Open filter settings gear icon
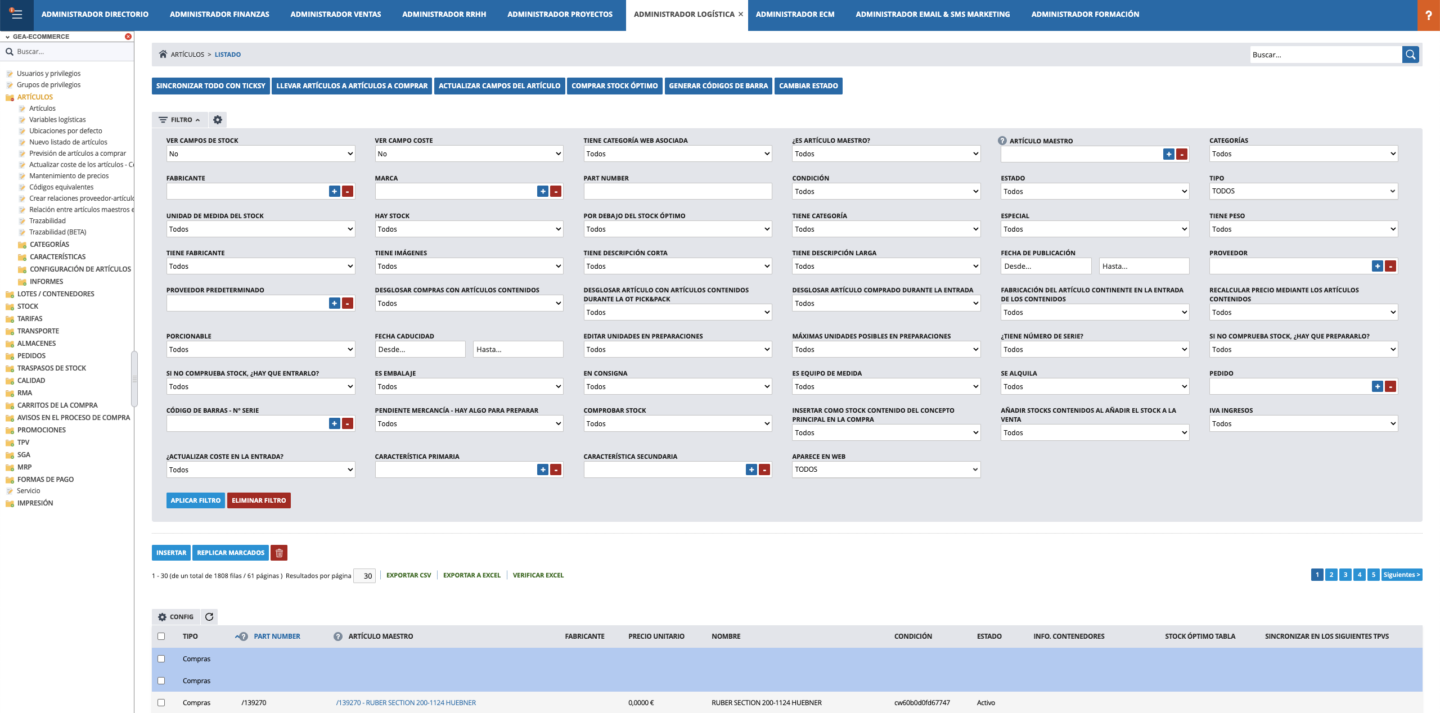The width and height of the screenshot is (1440, 713). point(218,120)
